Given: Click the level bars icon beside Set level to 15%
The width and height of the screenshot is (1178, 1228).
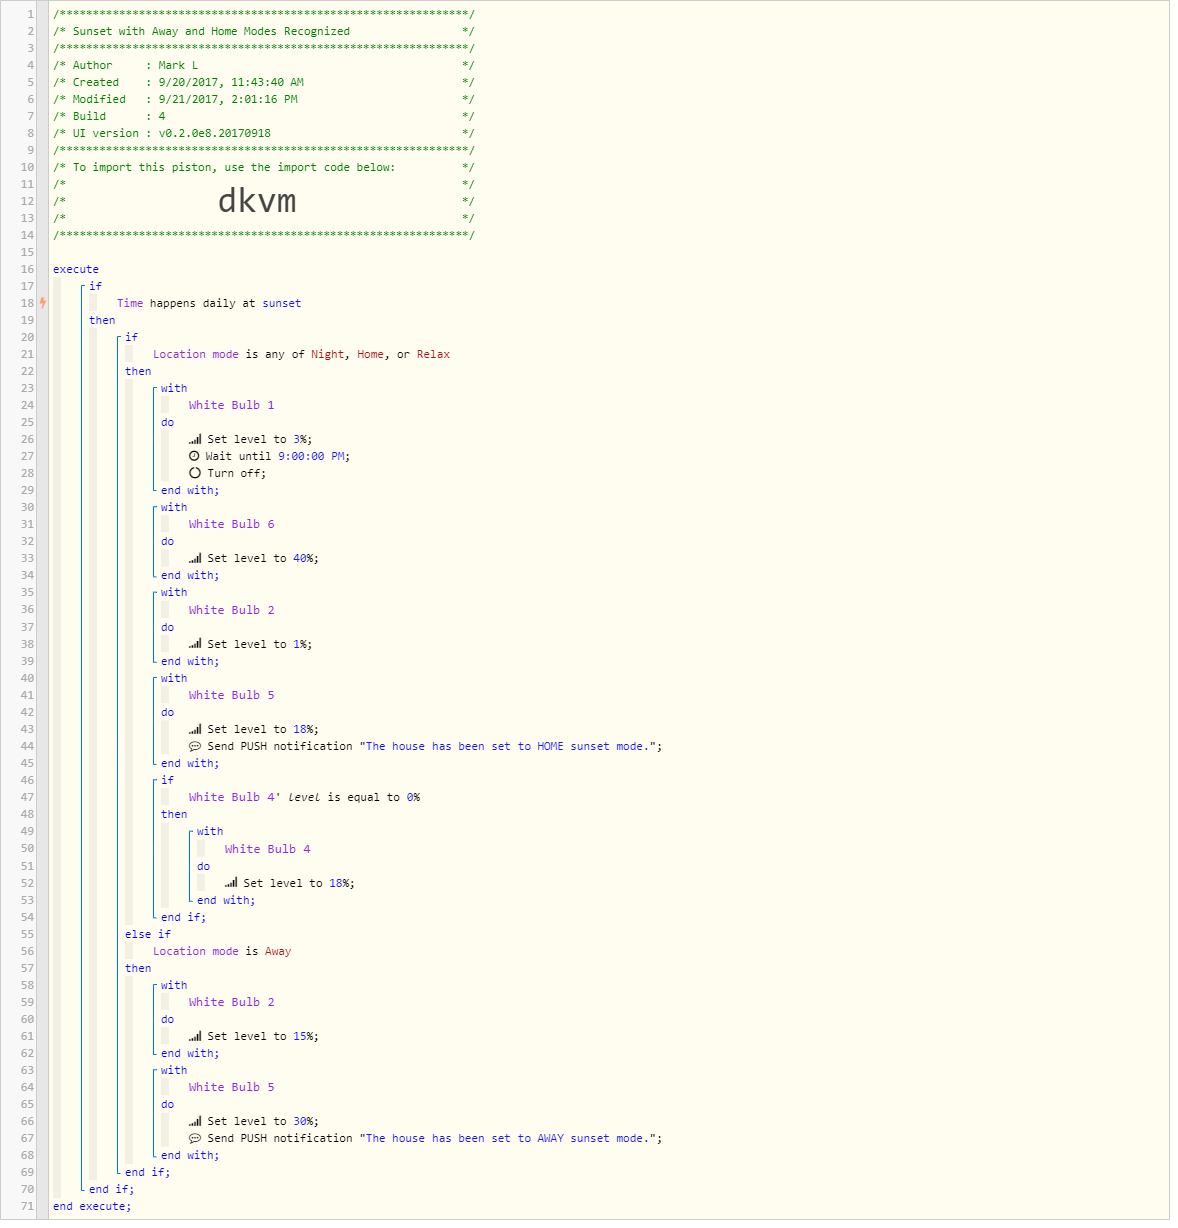Looking at the screenshot, I should click(x=195, y=1036).
